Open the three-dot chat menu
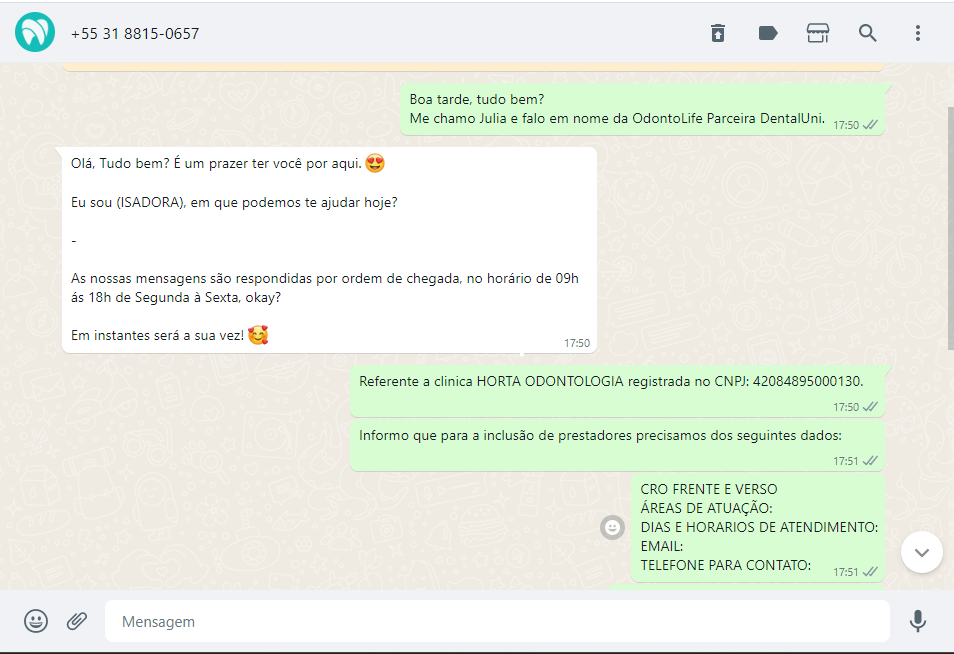This screenshot has height=654, width=954. click(x=917, y=33)
